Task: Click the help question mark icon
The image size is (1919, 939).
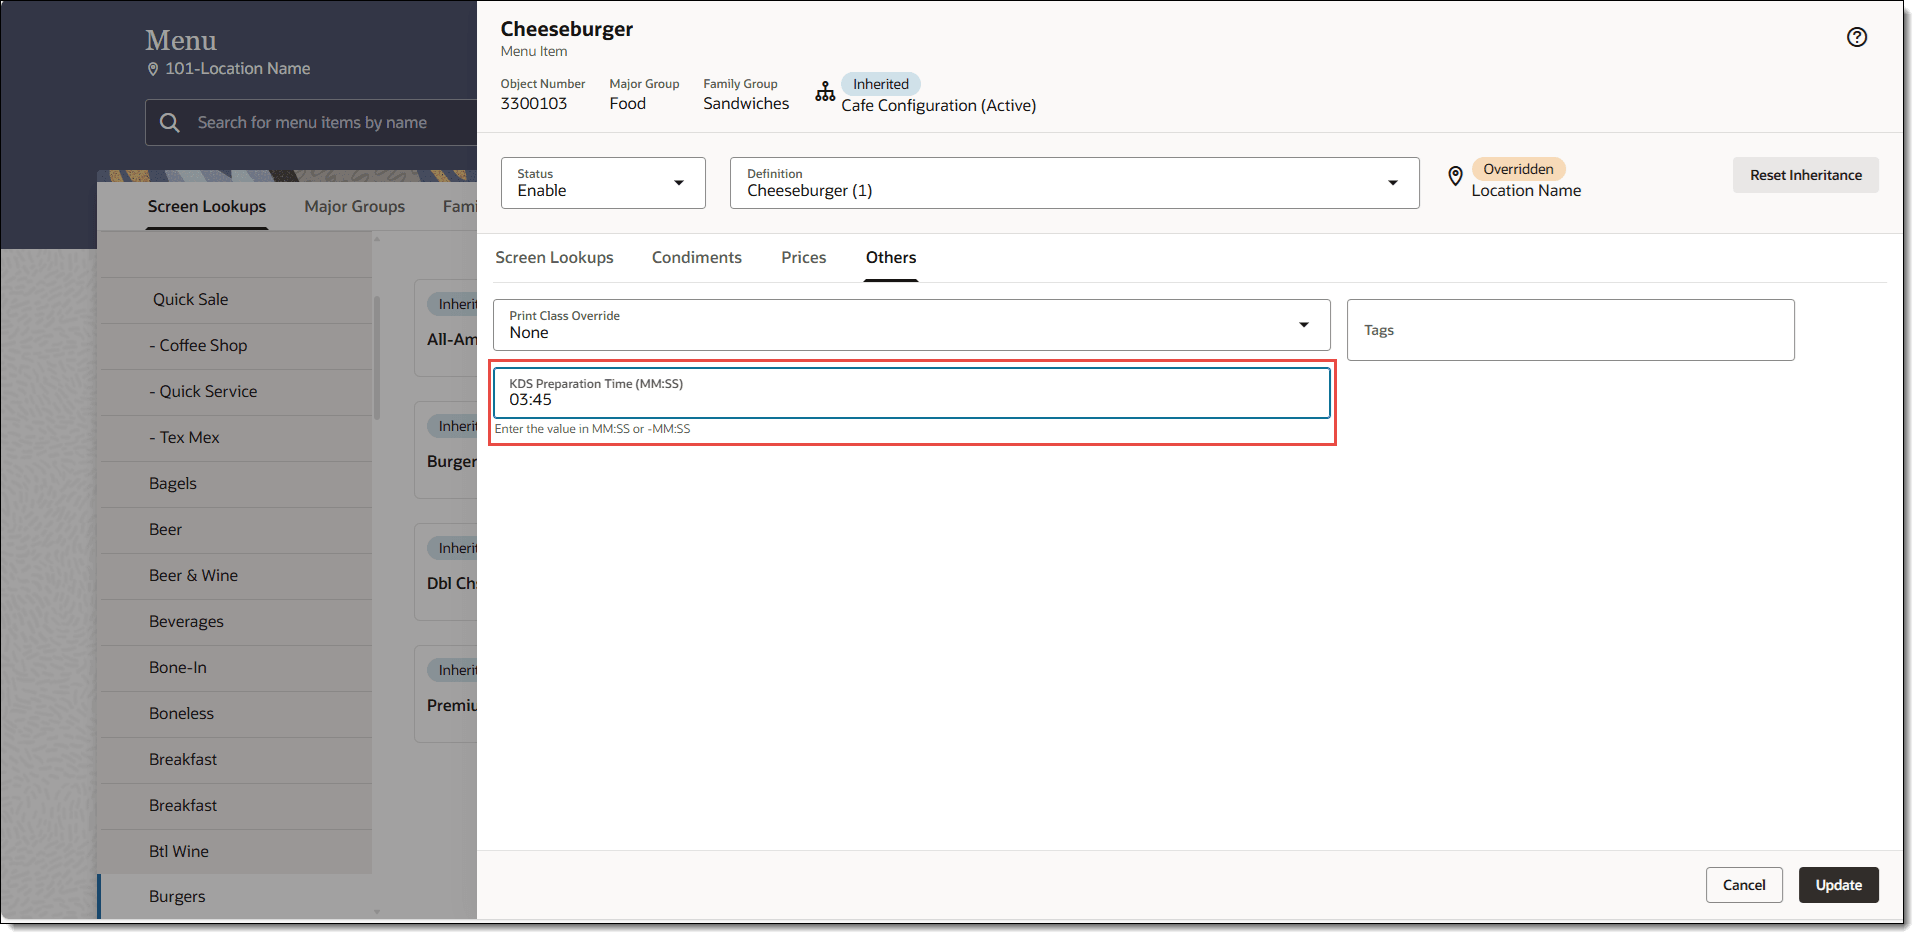Action: pos(1856,37)
